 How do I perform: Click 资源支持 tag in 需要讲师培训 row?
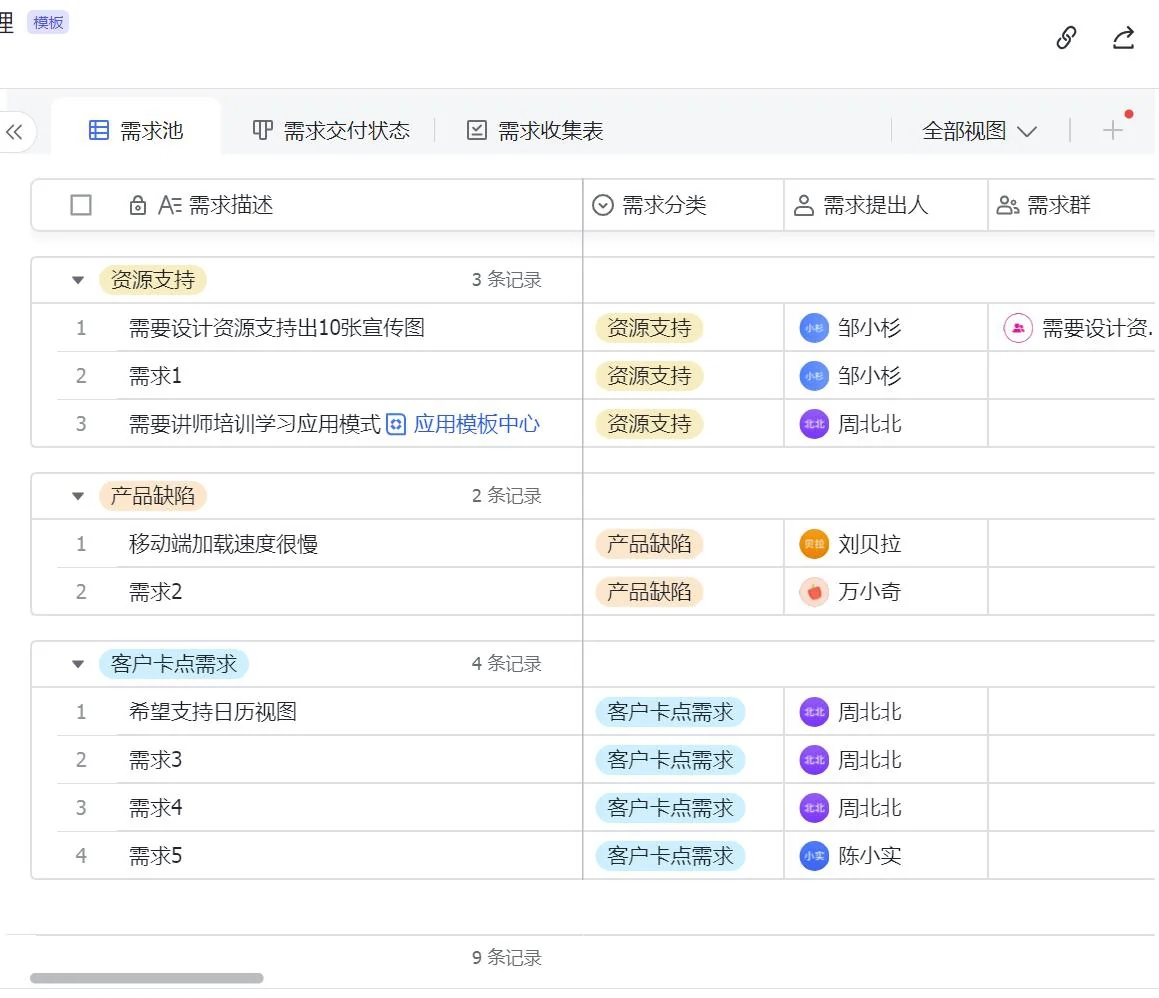(x=649, y=424)
